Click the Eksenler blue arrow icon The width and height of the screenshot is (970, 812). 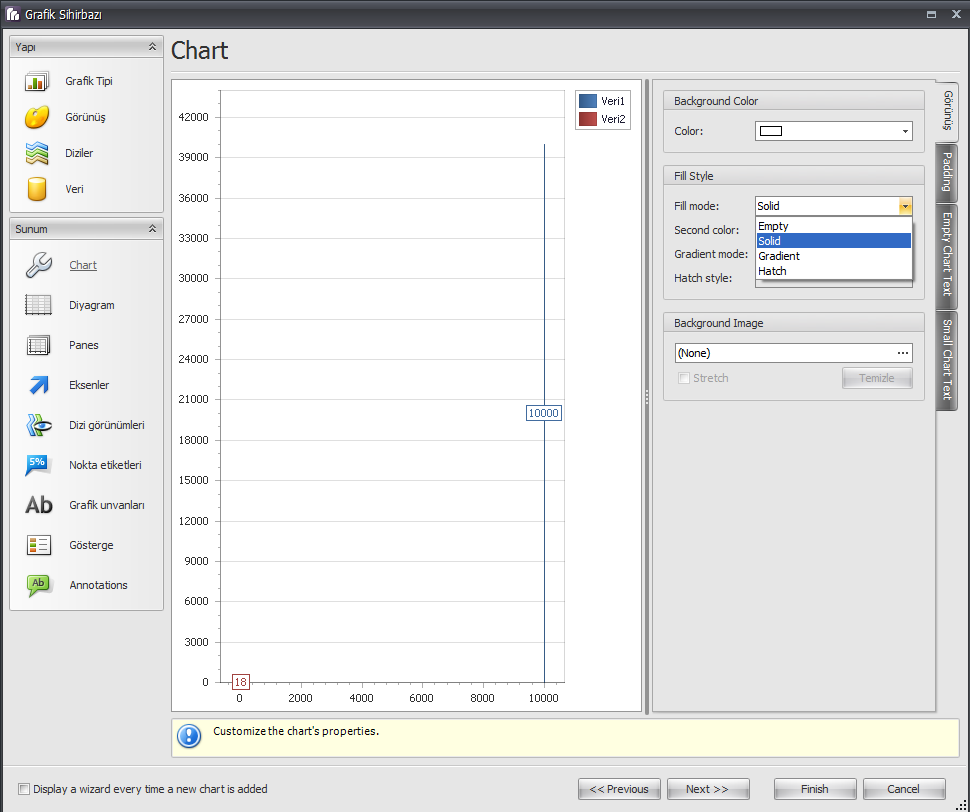[38, 385]
